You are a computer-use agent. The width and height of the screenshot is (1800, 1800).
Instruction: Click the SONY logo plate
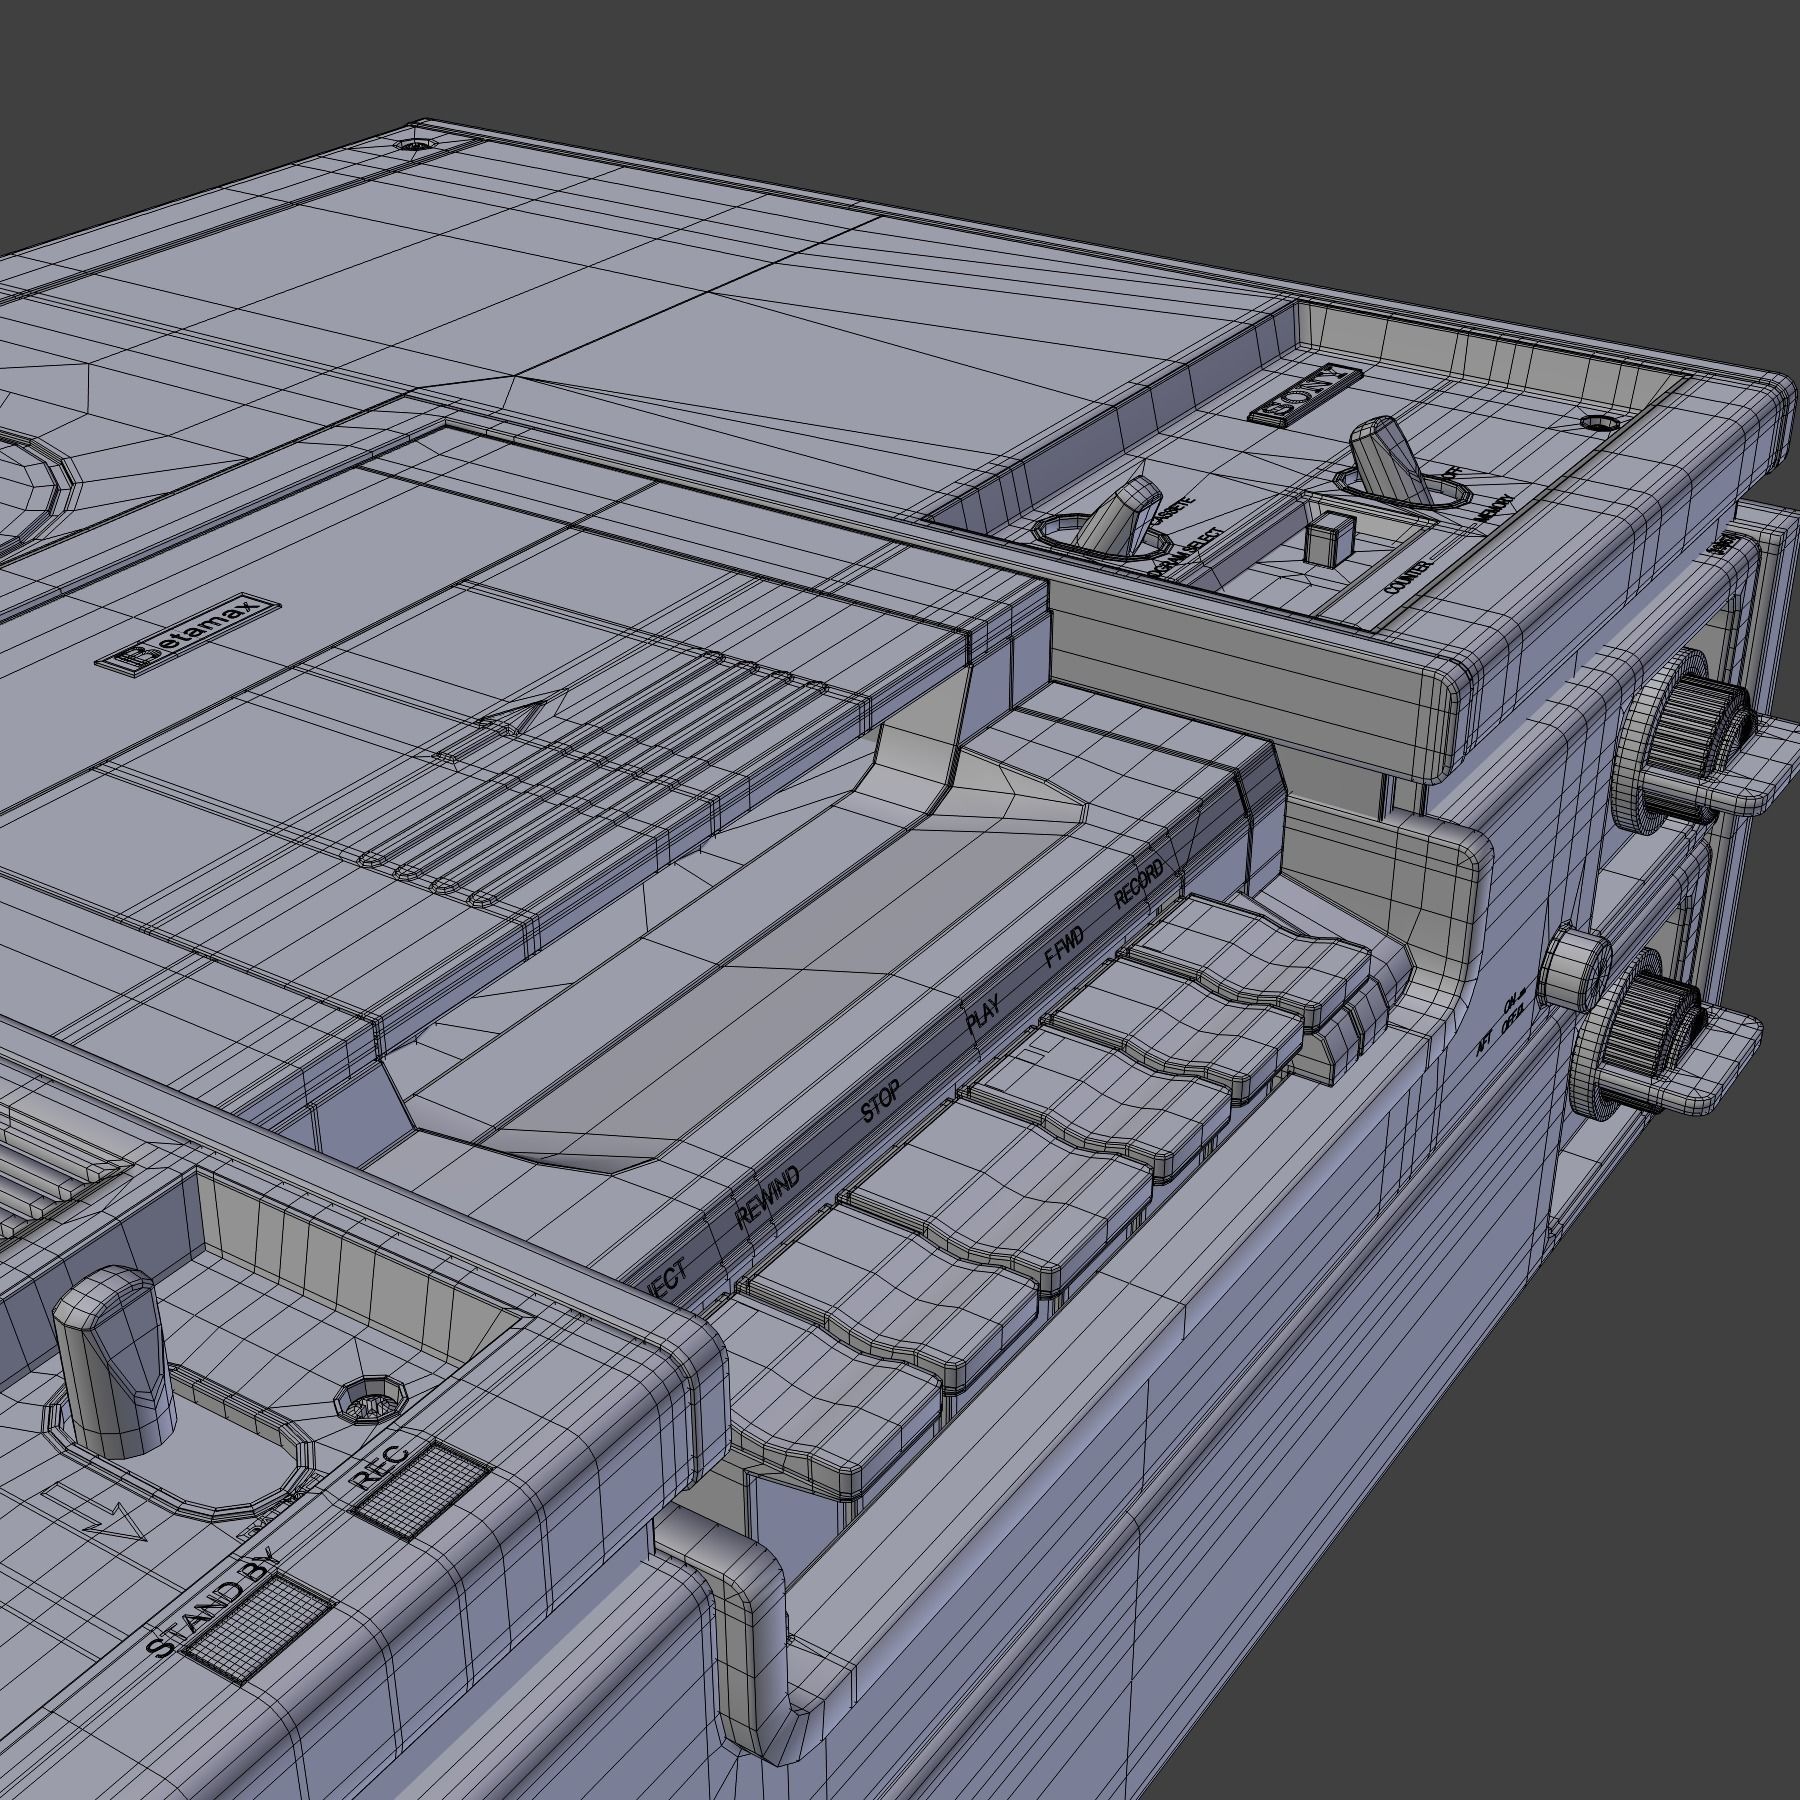1307,396
